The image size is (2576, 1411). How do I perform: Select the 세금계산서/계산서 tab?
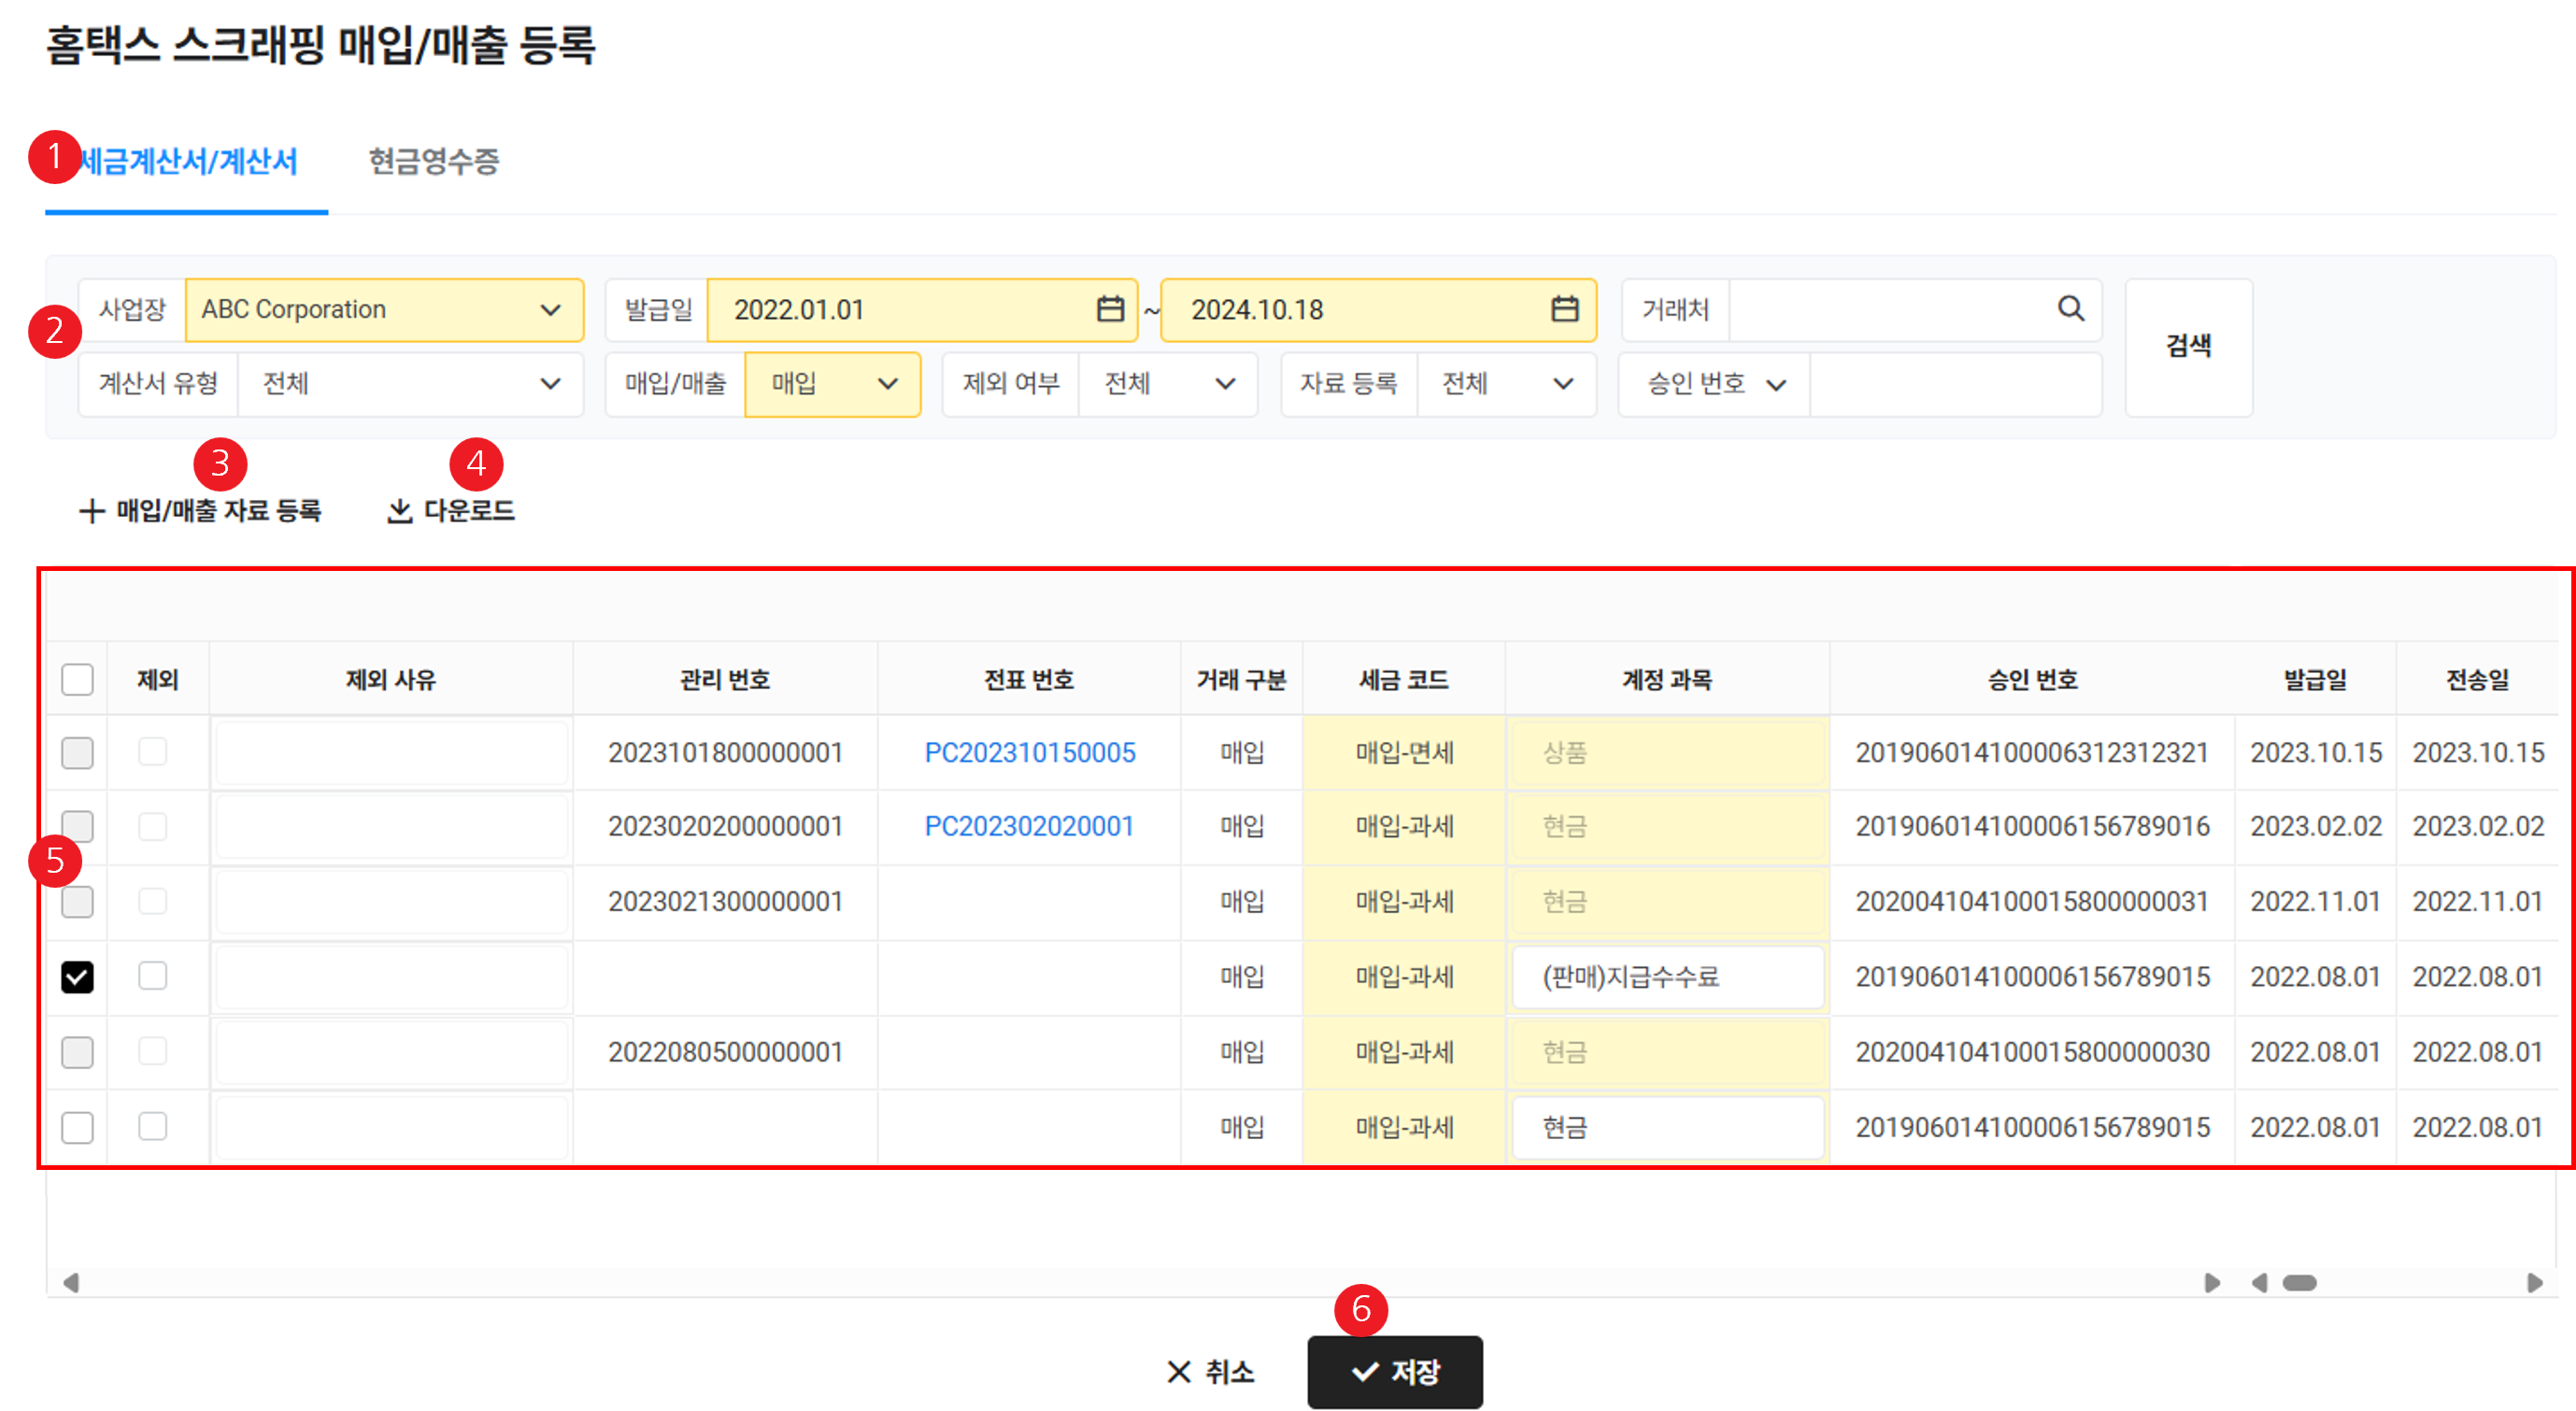tap(188, 161)
